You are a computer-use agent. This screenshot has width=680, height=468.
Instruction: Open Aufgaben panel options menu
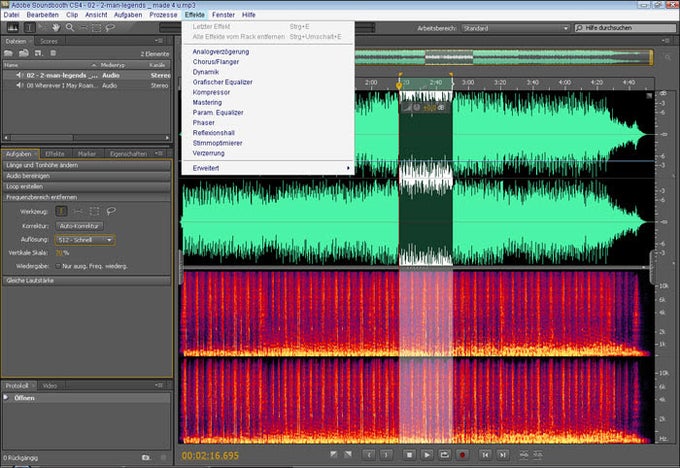159,153
